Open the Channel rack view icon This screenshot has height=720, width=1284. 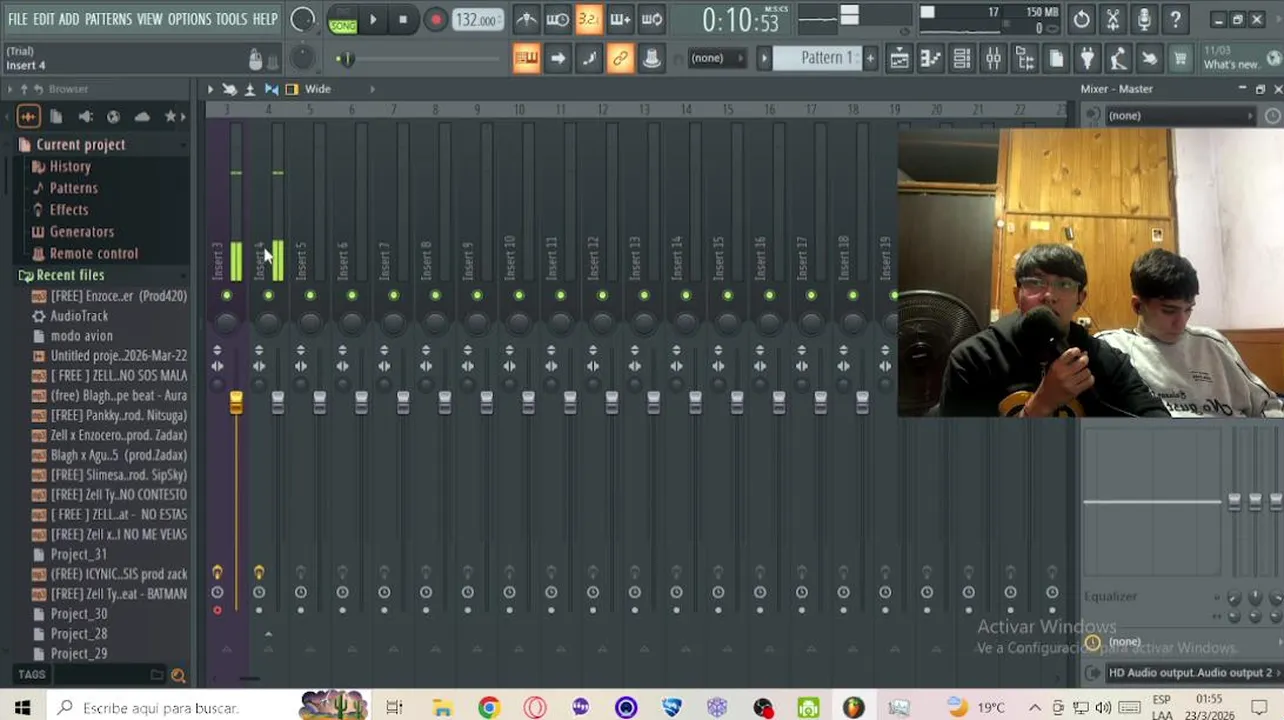tap(962, 58)
